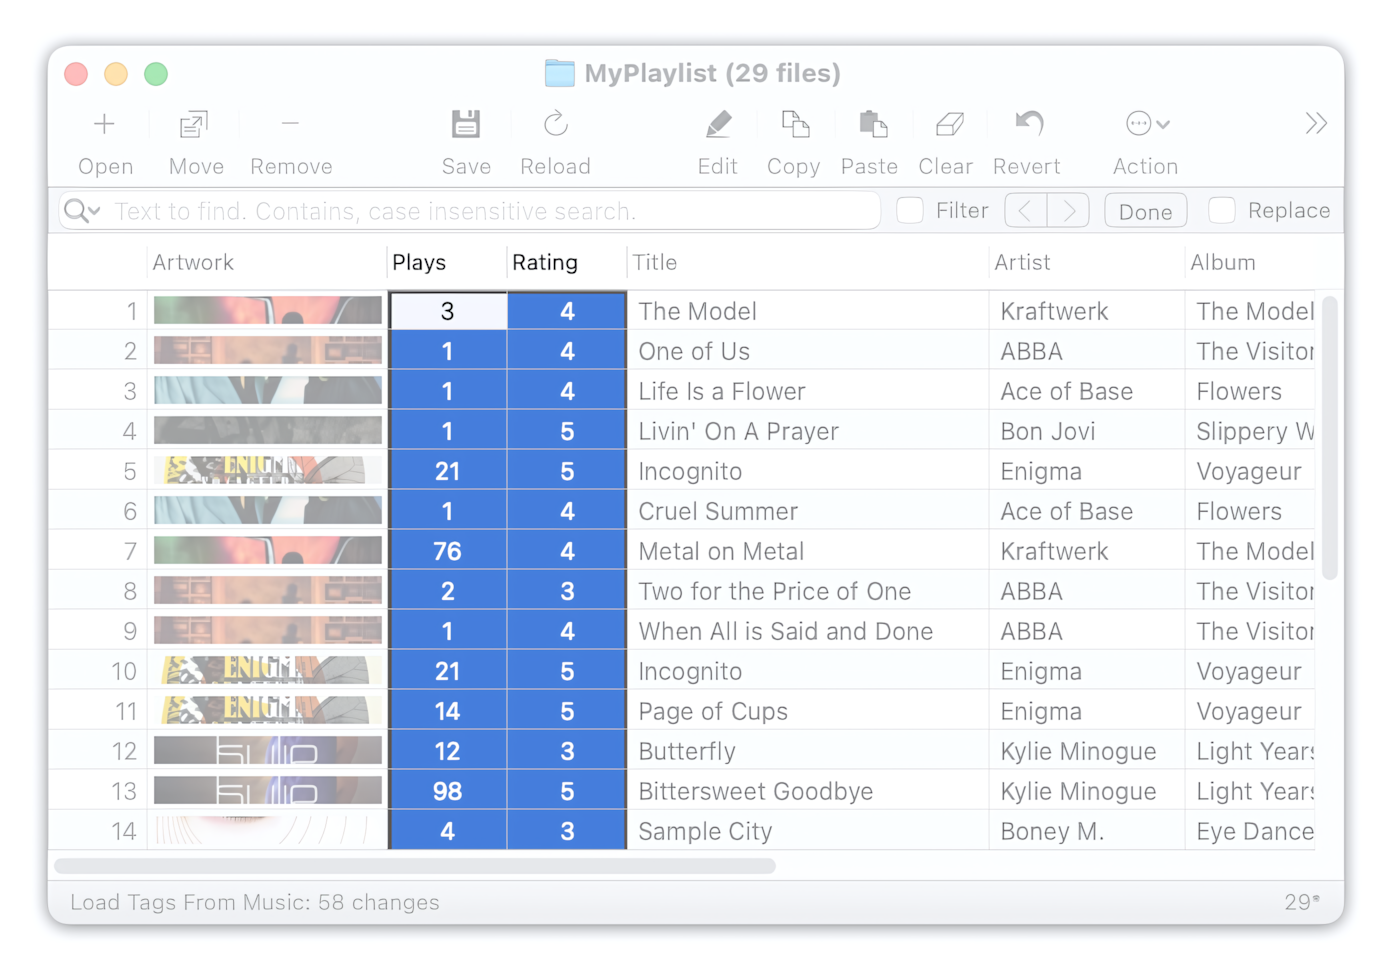This screenshot has width=1392, height=970.
Task: Click the horizontal scrollbar
Action: coord(415,866)
